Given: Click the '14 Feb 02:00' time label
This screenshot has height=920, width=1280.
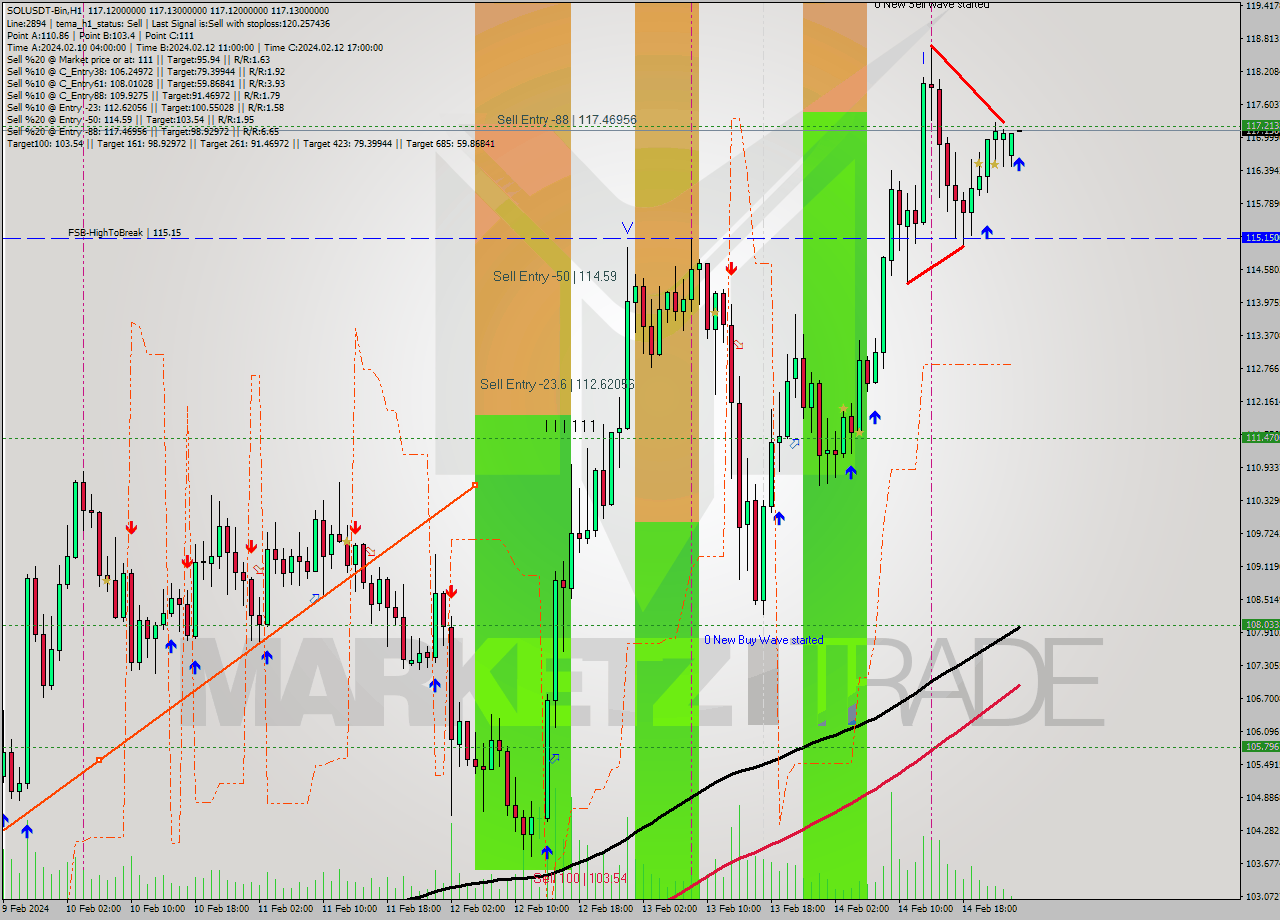Looking at the screenshot, I should pos(861,910).
